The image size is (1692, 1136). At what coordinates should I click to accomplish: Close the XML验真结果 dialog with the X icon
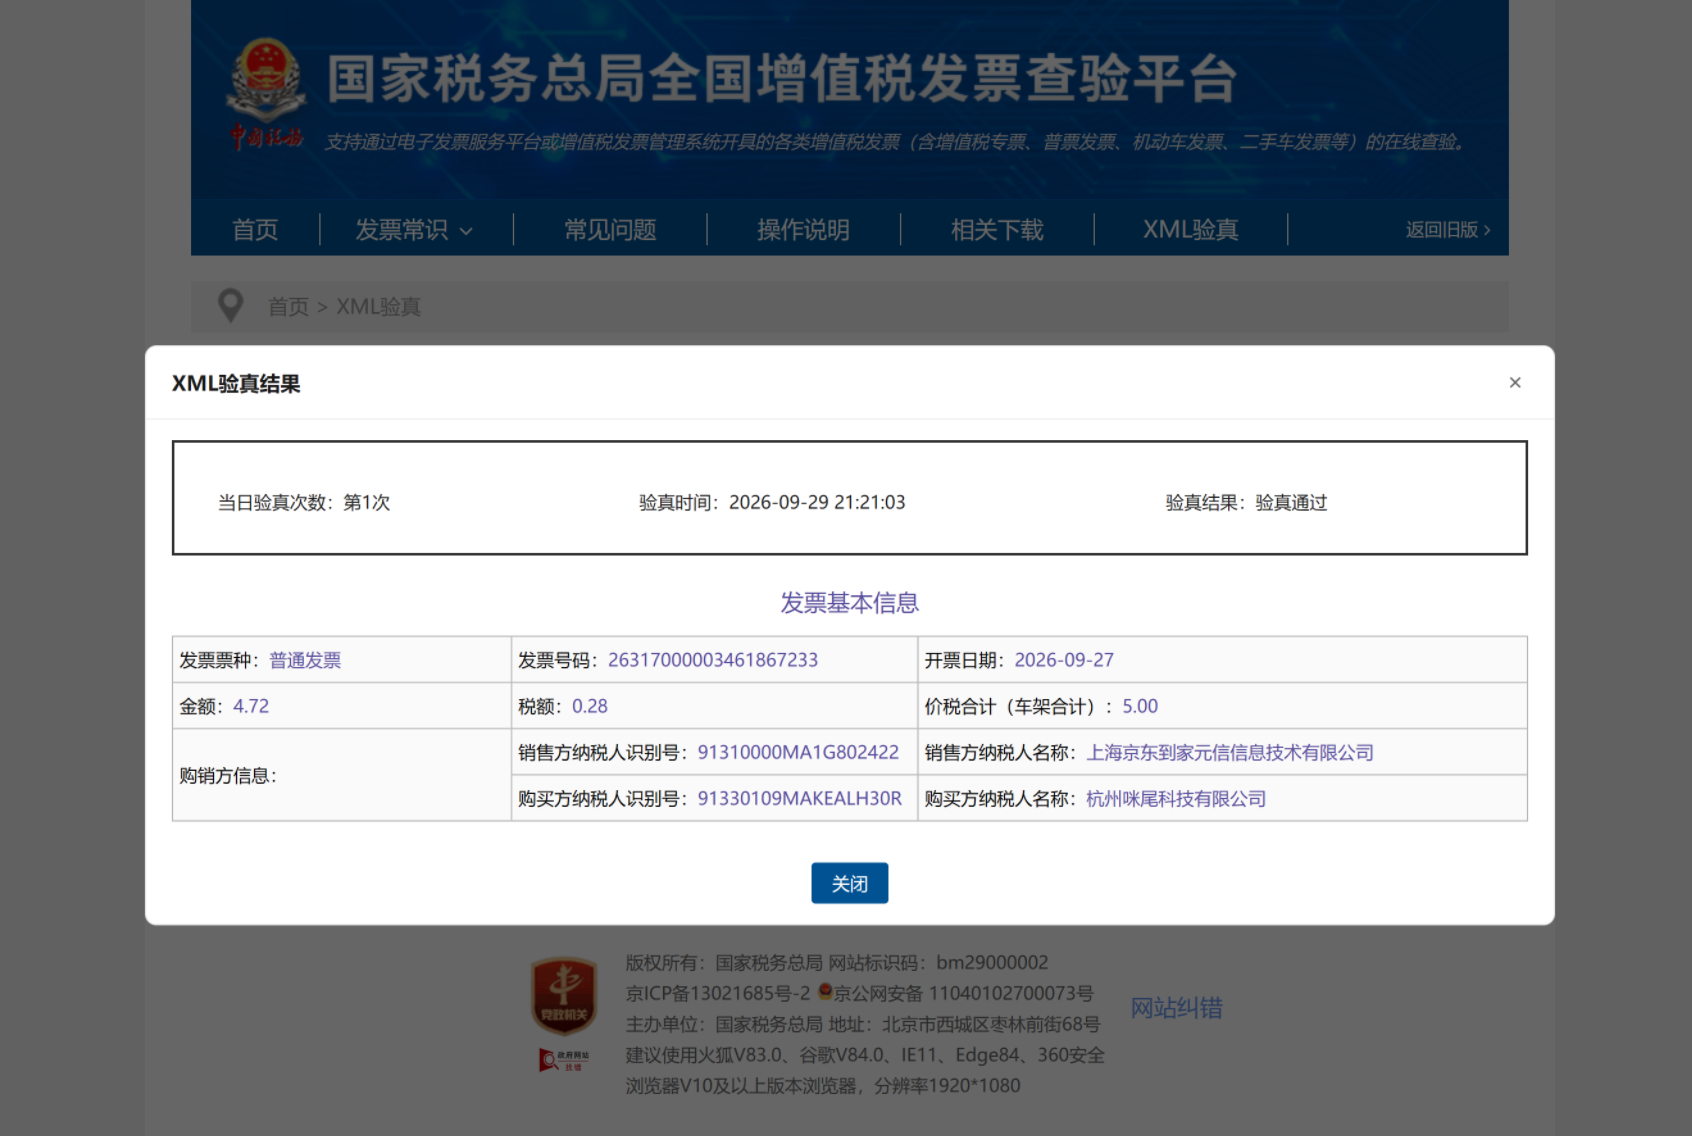1514,382
